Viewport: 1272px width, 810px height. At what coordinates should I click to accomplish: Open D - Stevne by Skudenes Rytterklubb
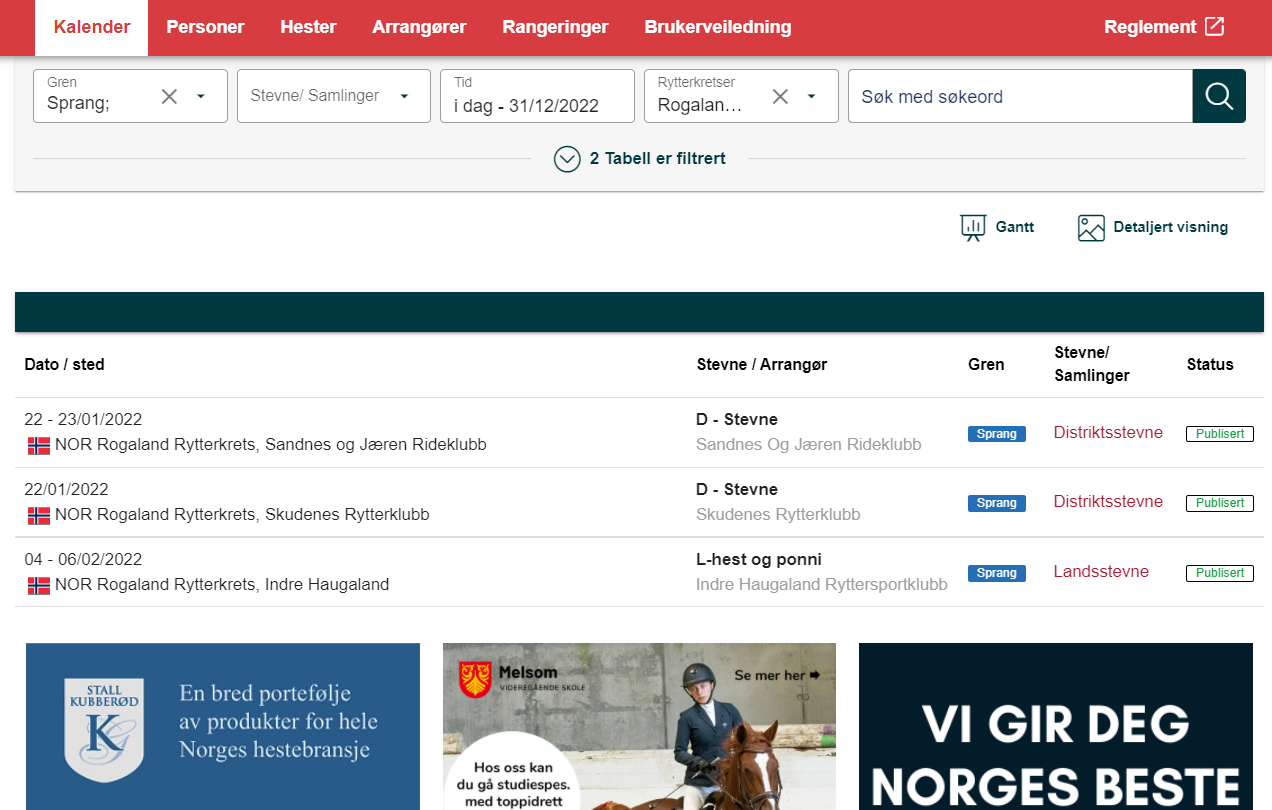coord(737,489)
